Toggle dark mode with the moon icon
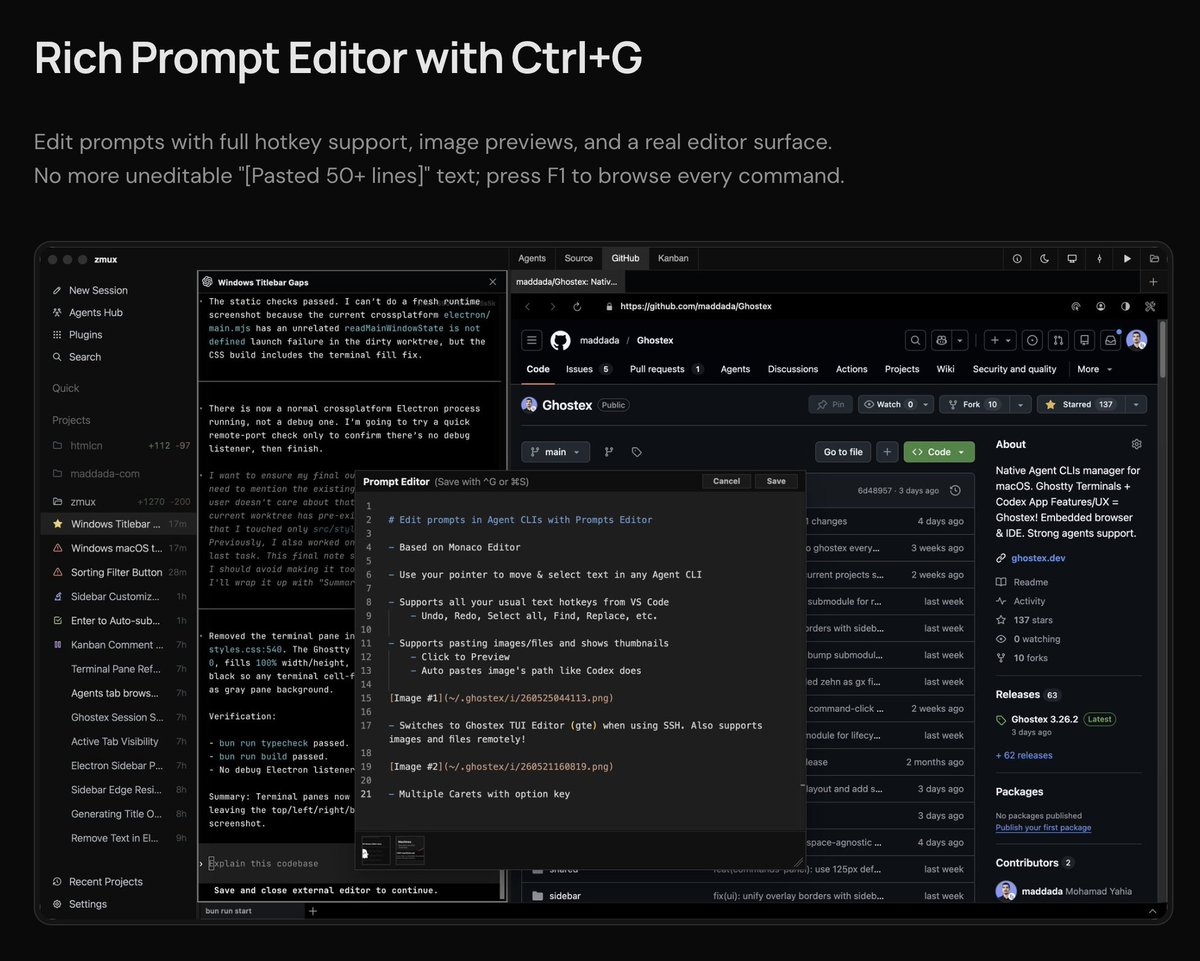The height and width of the screenshot is (961, 1200). [1044, 258]
